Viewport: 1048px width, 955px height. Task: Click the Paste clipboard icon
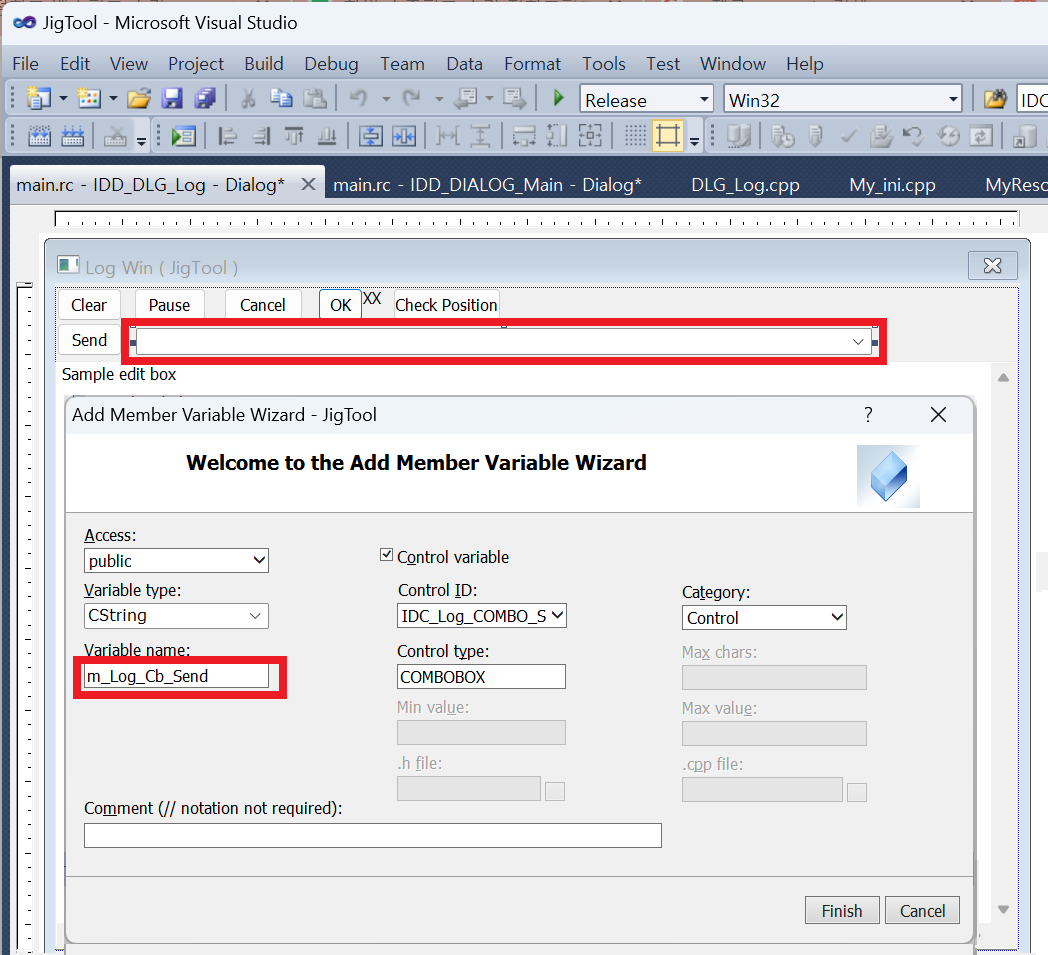[x=315, y=99]
